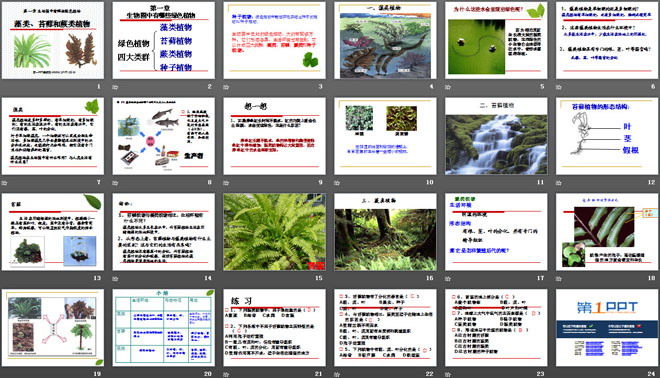Select slide 7 titled 藻类 with text

click(x=53, y=136)
